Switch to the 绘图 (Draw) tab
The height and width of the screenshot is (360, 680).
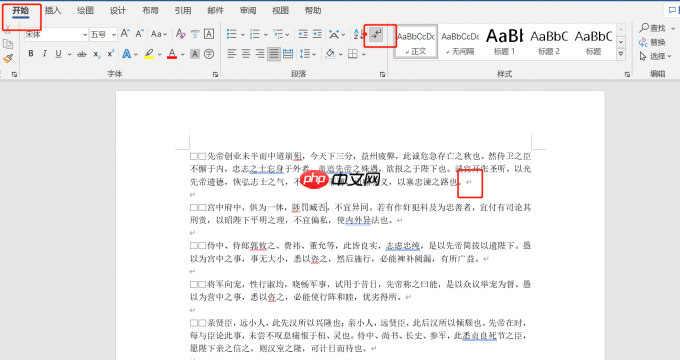[x=85, y=10]
